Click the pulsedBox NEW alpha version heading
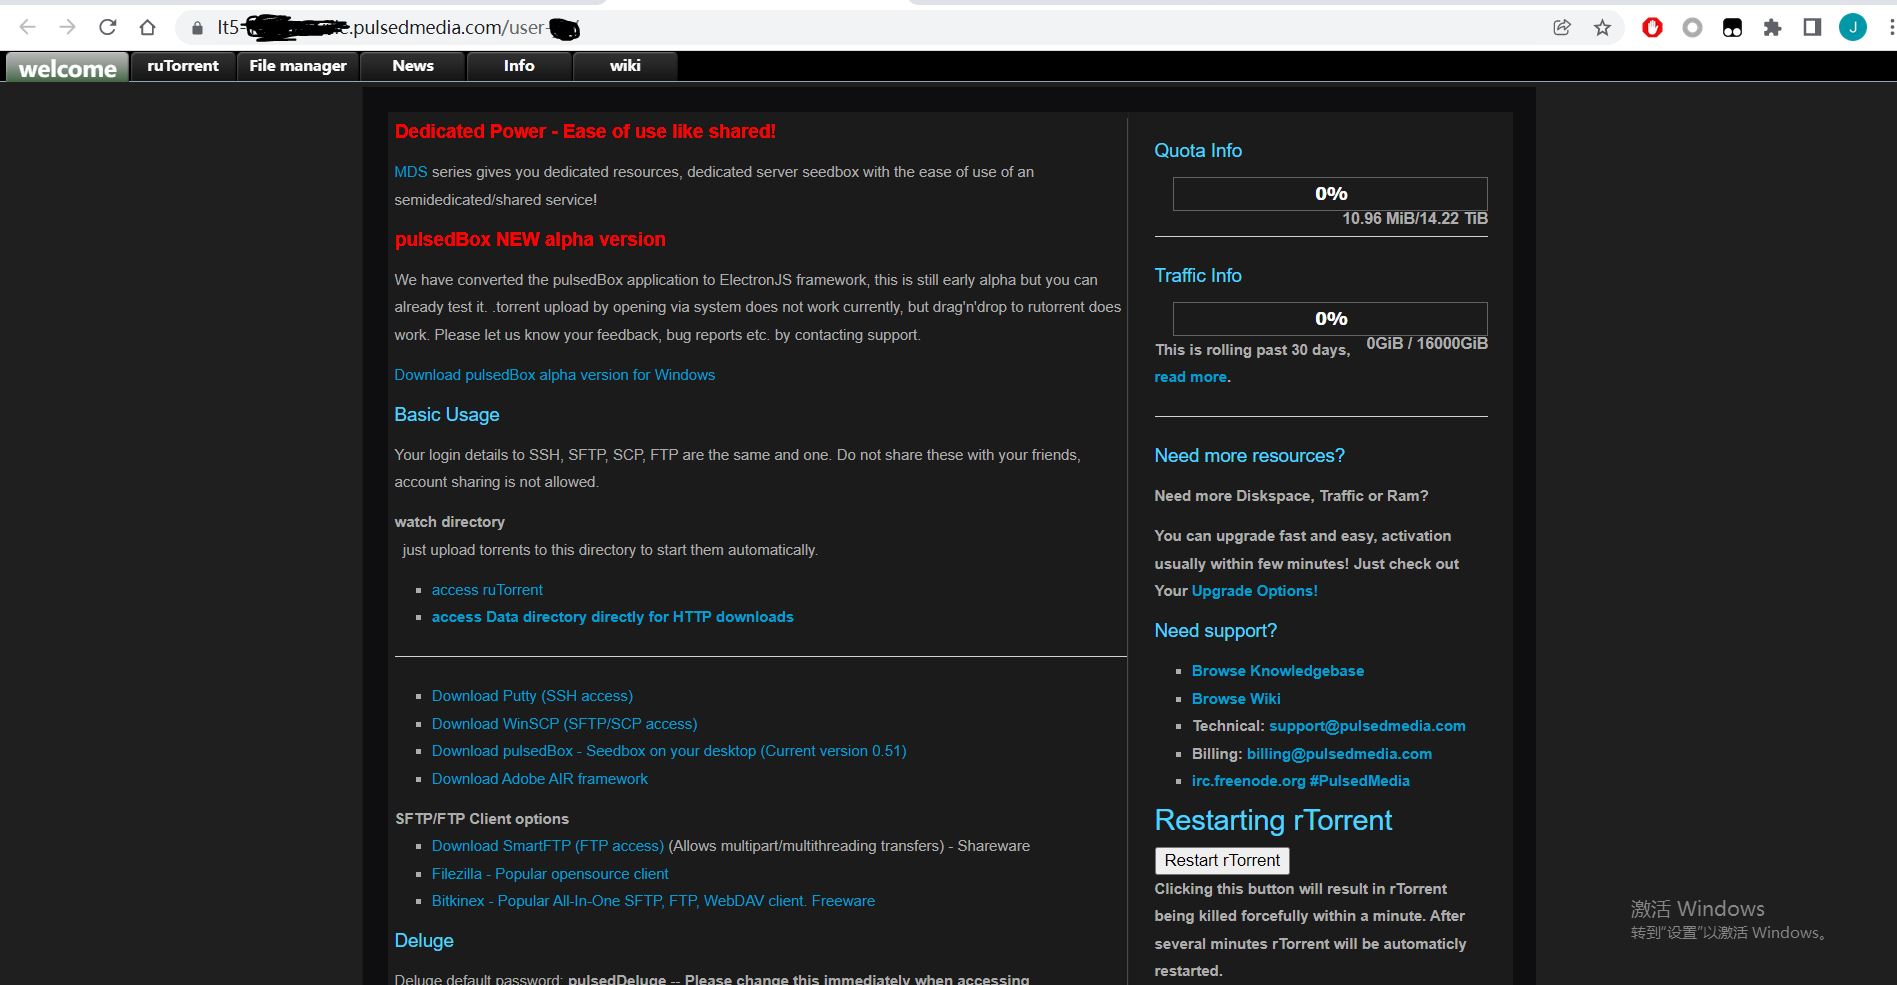The width and height of the screenshot is (1897, 985). click(x=530, y=240)
